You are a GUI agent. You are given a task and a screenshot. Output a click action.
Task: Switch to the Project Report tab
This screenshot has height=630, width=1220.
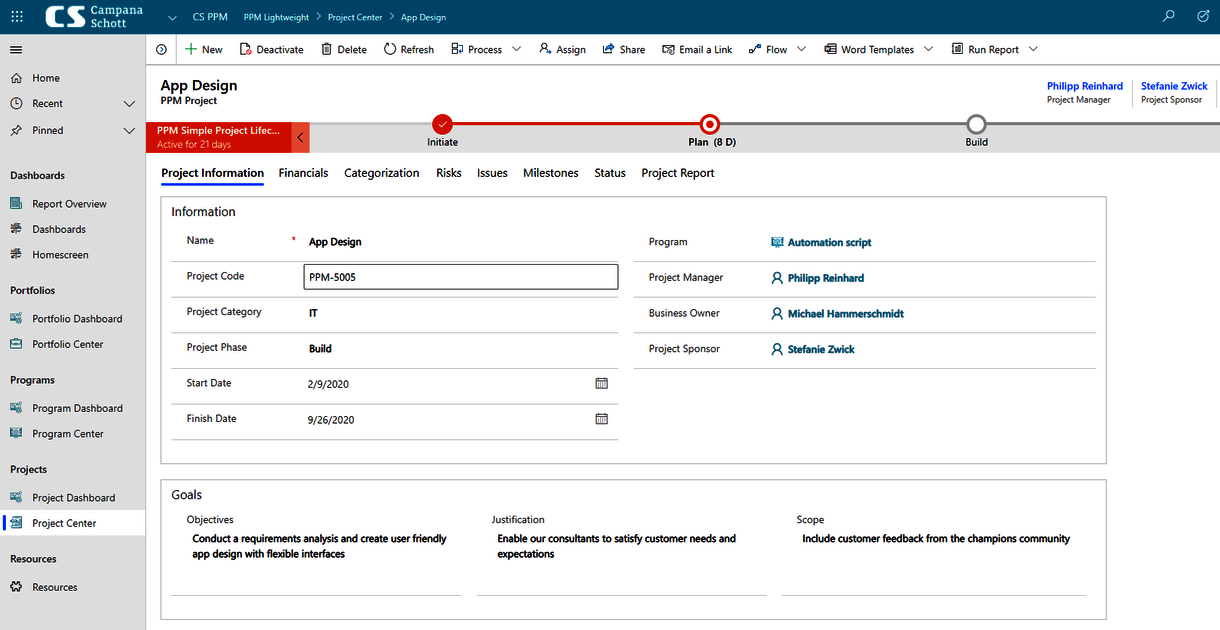[678, 173]
